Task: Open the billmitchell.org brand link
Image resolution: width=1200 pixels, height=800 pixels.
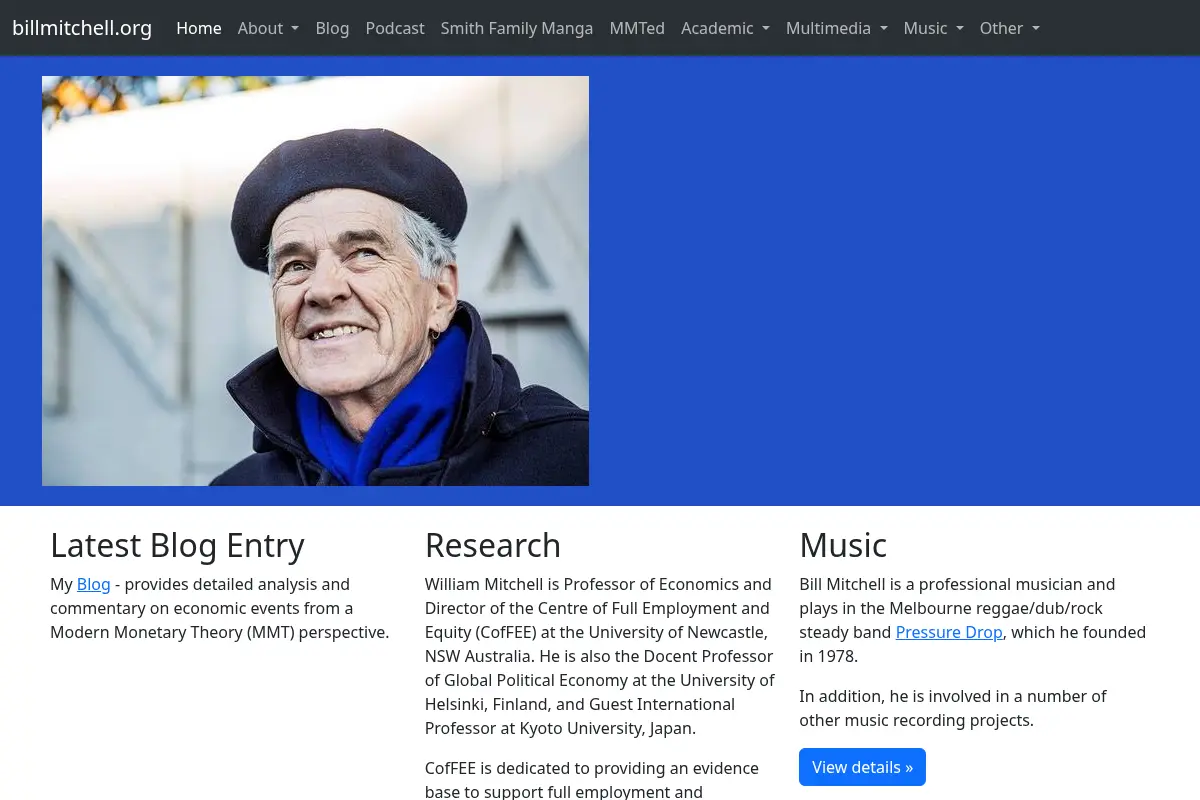Action: click(82, 28)
